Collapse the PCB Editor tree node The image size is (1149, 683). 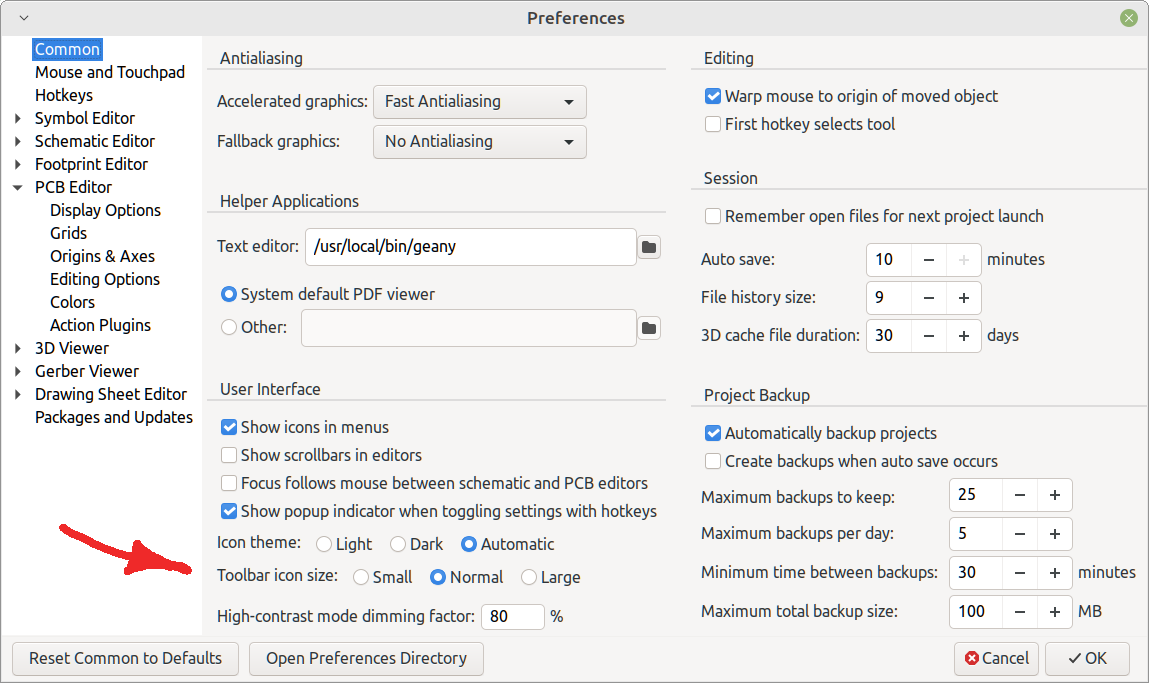(18, 188)
